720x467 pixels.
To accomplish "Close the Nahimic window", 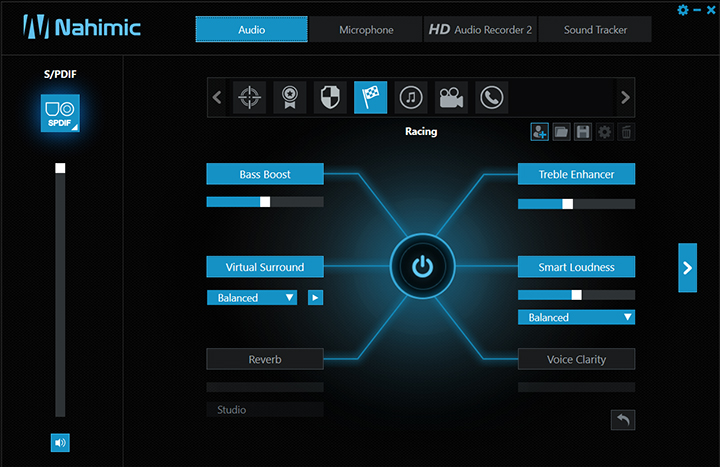I will pyautogui.click(x=711, y=10).
